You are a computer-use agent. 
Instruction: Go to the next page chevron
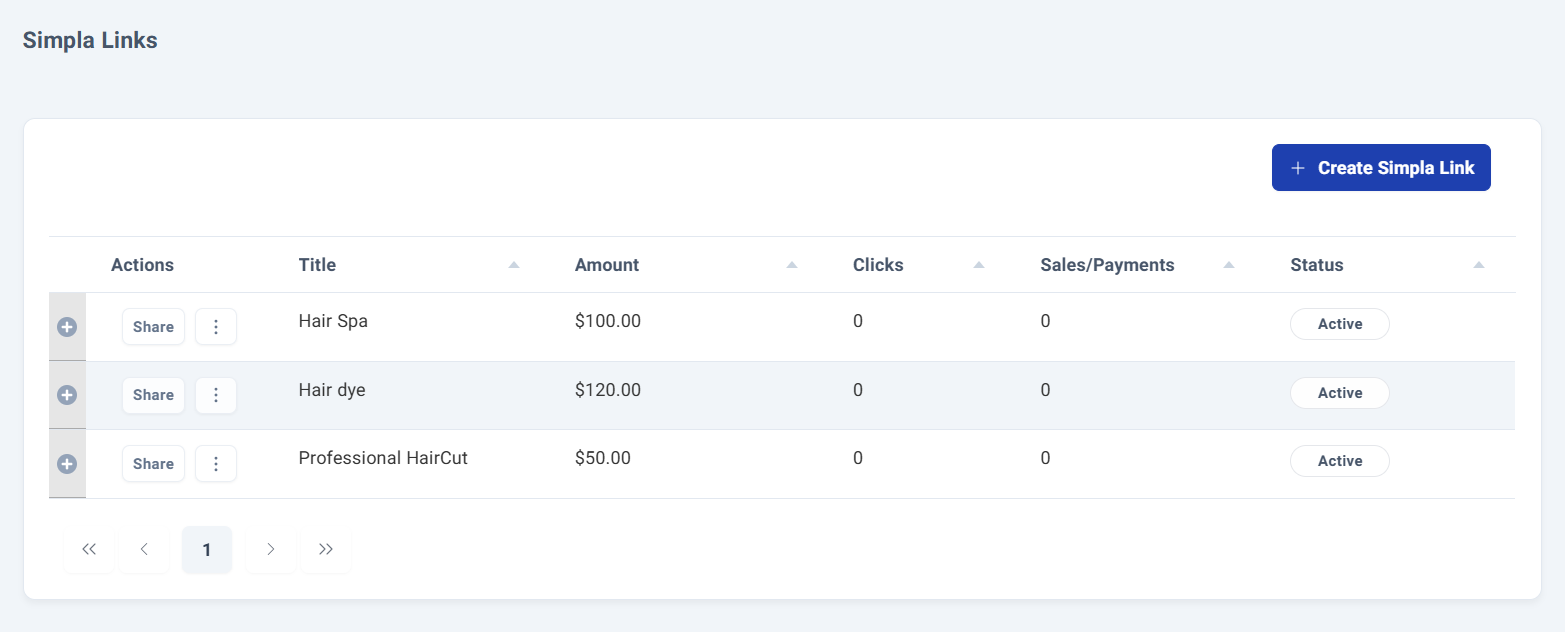(x=270, y=549)
